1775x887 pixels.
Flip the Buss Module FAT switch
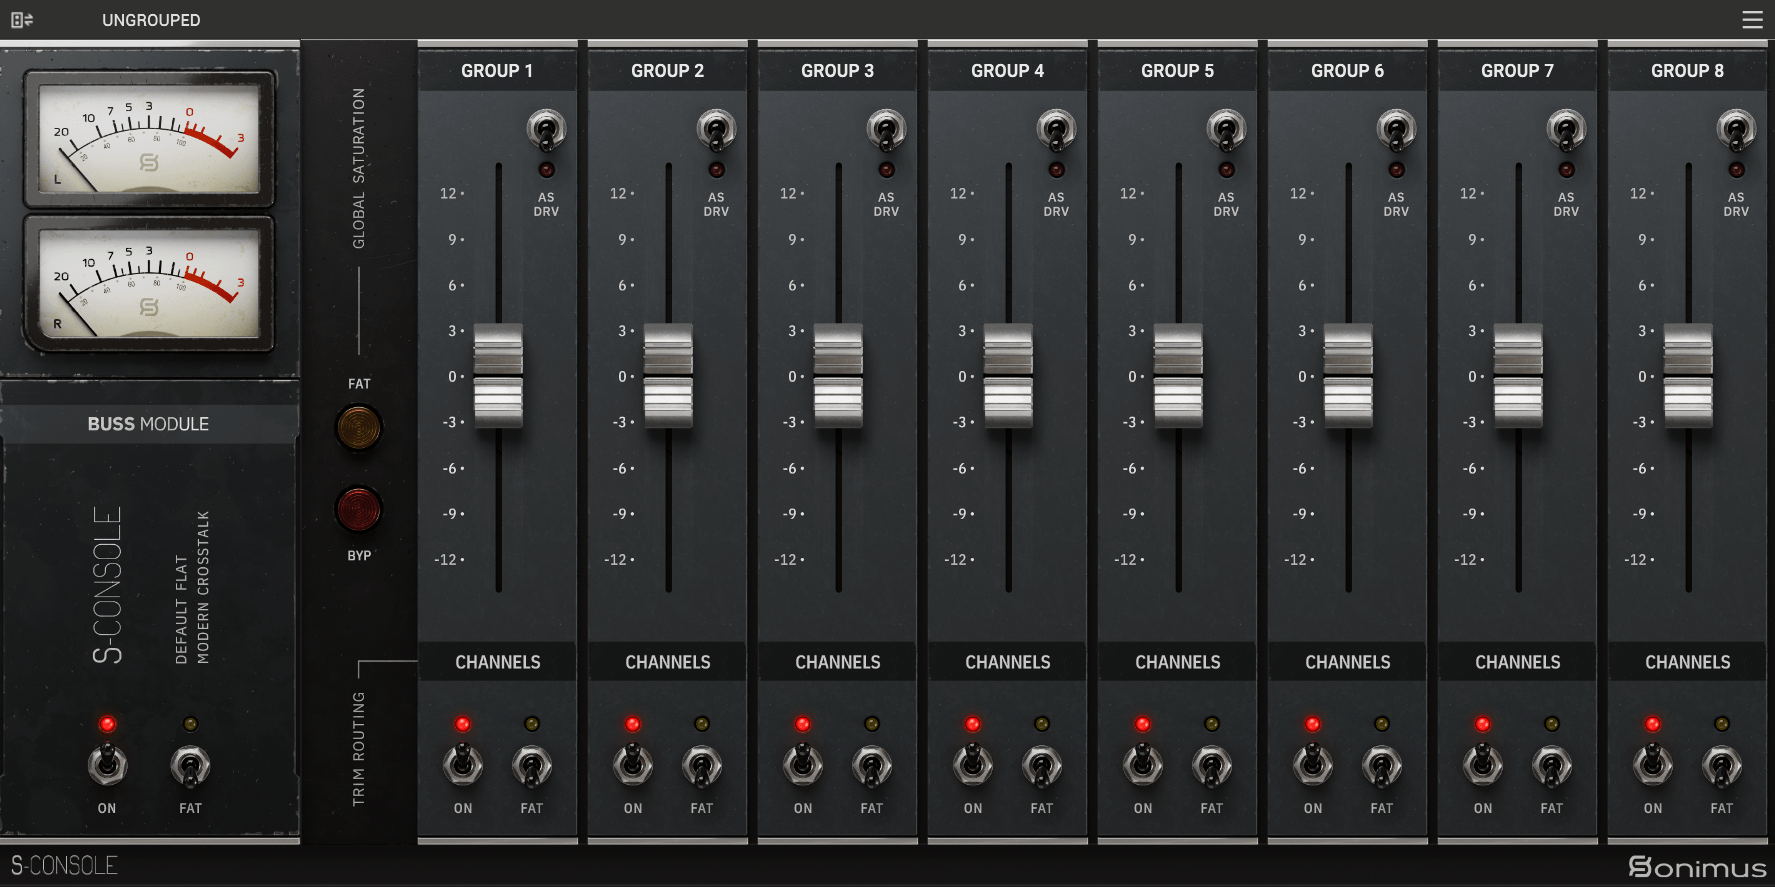coord(190,765)
